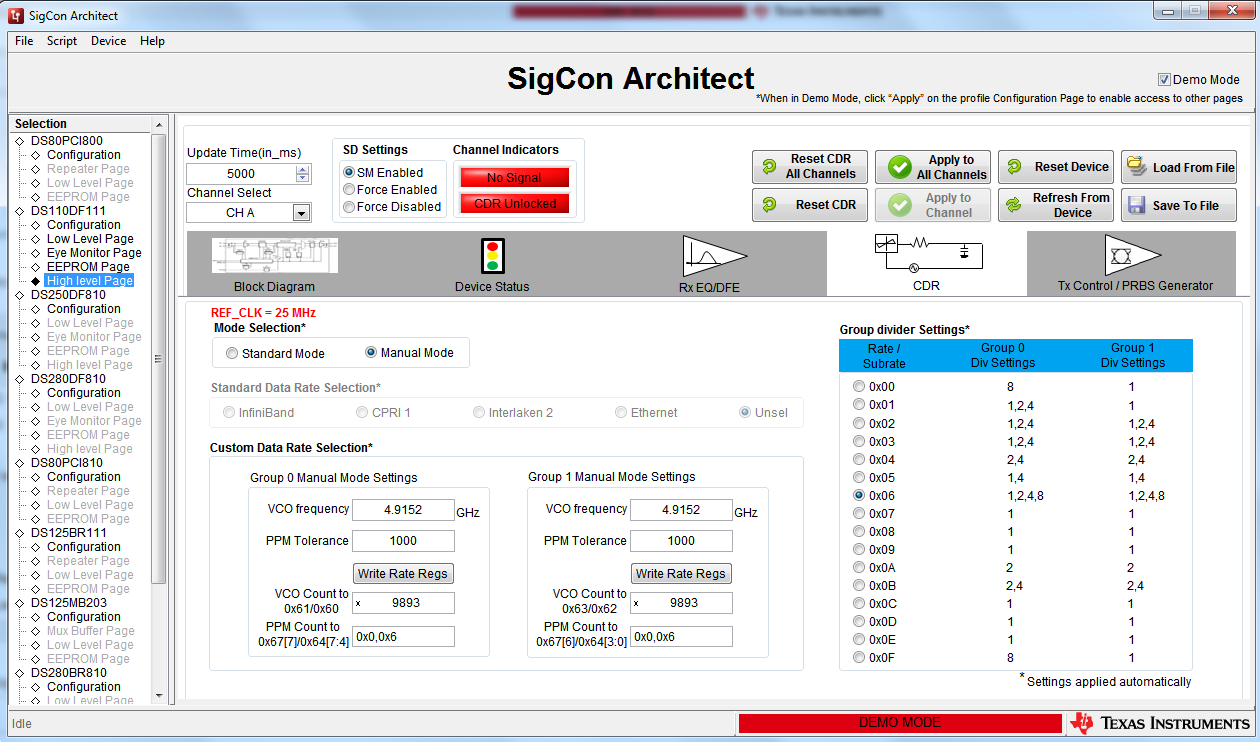Screen dimensions: 1260x742
Task: Click the Reset CDR button
Action: [x=811, y=204]
